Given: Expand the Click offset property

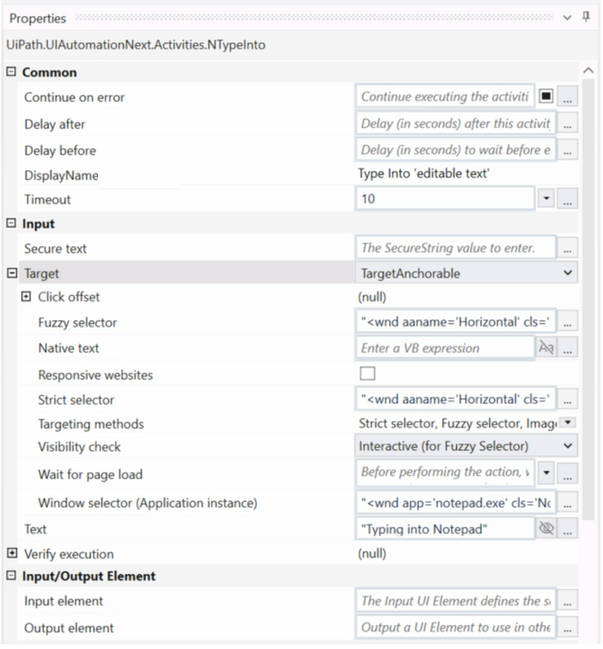Looking at the screenshot, I should coord(26,296).
